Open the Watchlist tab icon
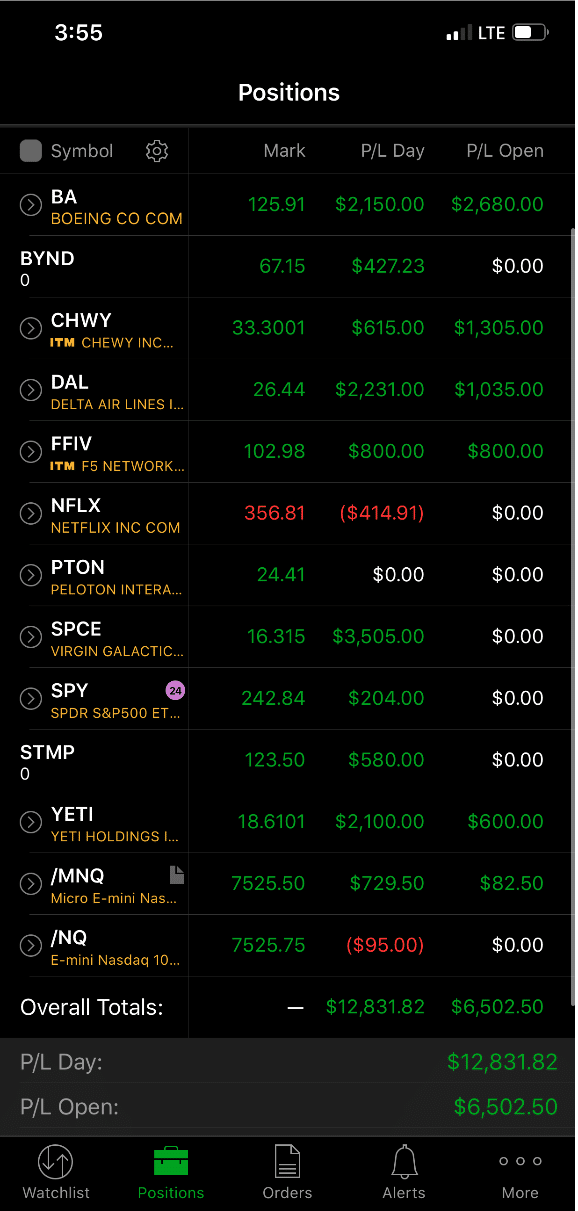The height and width of the screenshot is (1211, 578). point(56,1162)
